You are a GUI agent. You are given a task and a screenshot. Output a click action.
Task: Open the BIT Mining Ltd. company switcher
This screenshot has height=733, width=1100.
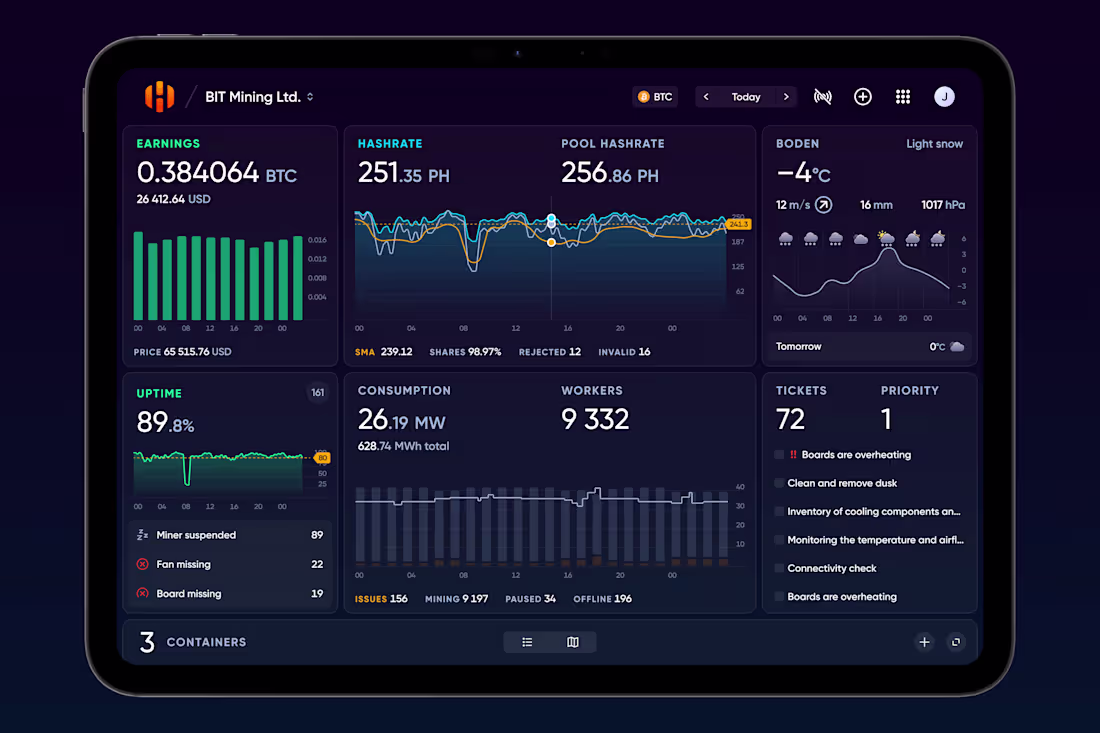click(x=257, y=96)
